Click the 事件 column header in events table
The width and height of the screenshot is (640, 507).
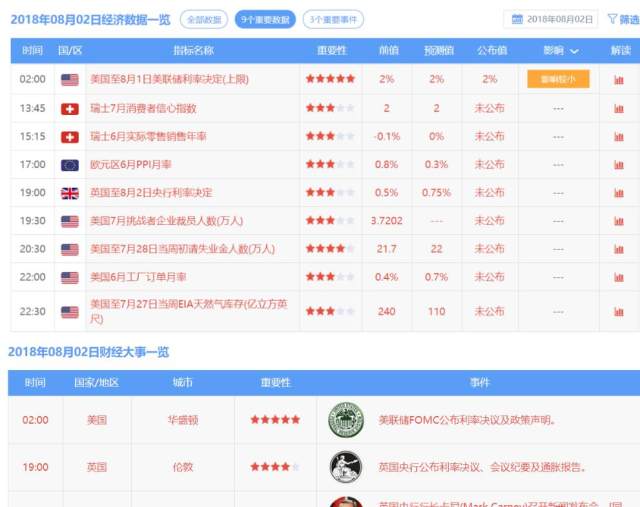click(x=479, y=383)
